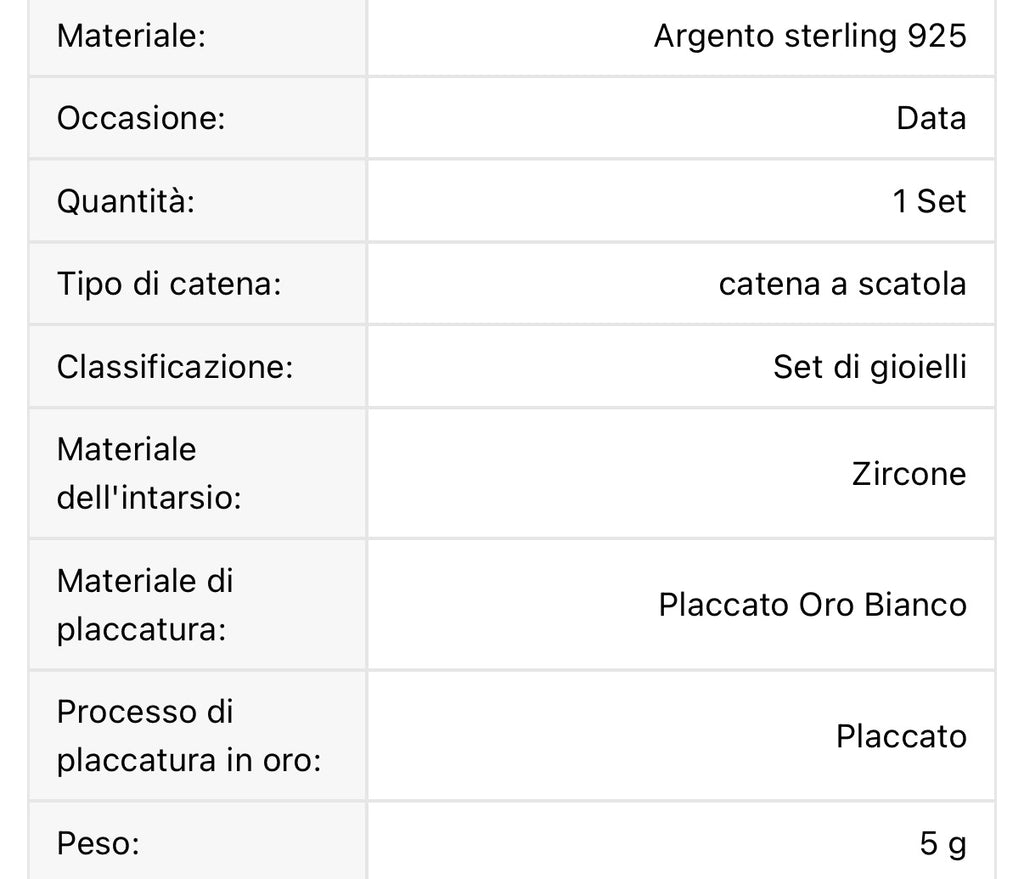This screenshot has width=1024, height=879.
Task: Select the 'catena a scatola' value
Action: pyautogui.click(x=842, y=284)
